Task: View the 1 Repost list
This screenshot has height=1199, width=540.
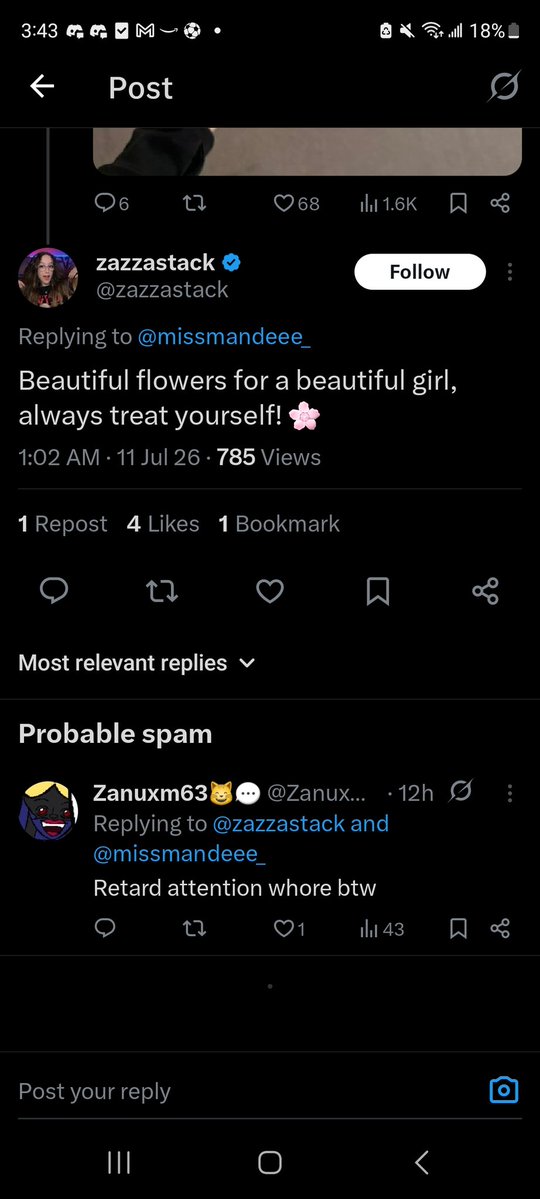Action: (63, 524)
